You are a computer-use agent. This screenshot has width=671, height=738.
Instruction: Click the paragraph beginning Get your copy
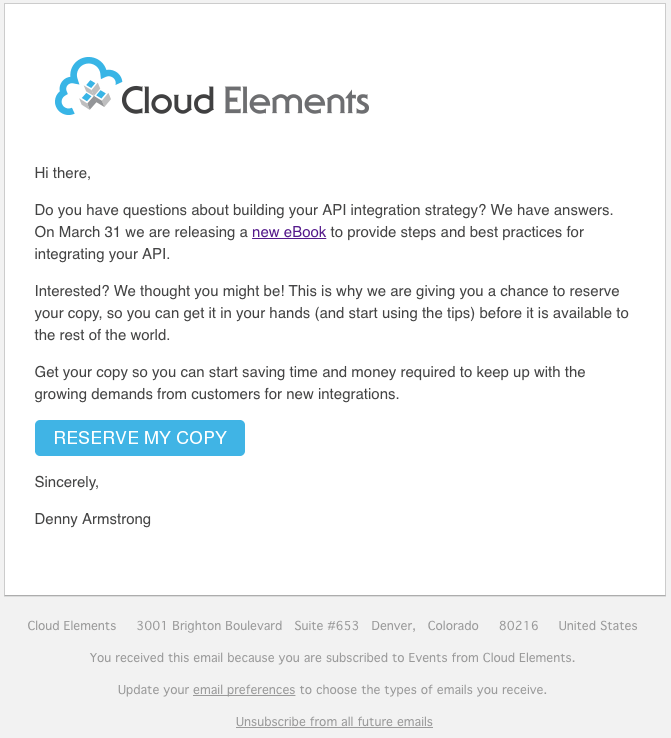[310, 383]
